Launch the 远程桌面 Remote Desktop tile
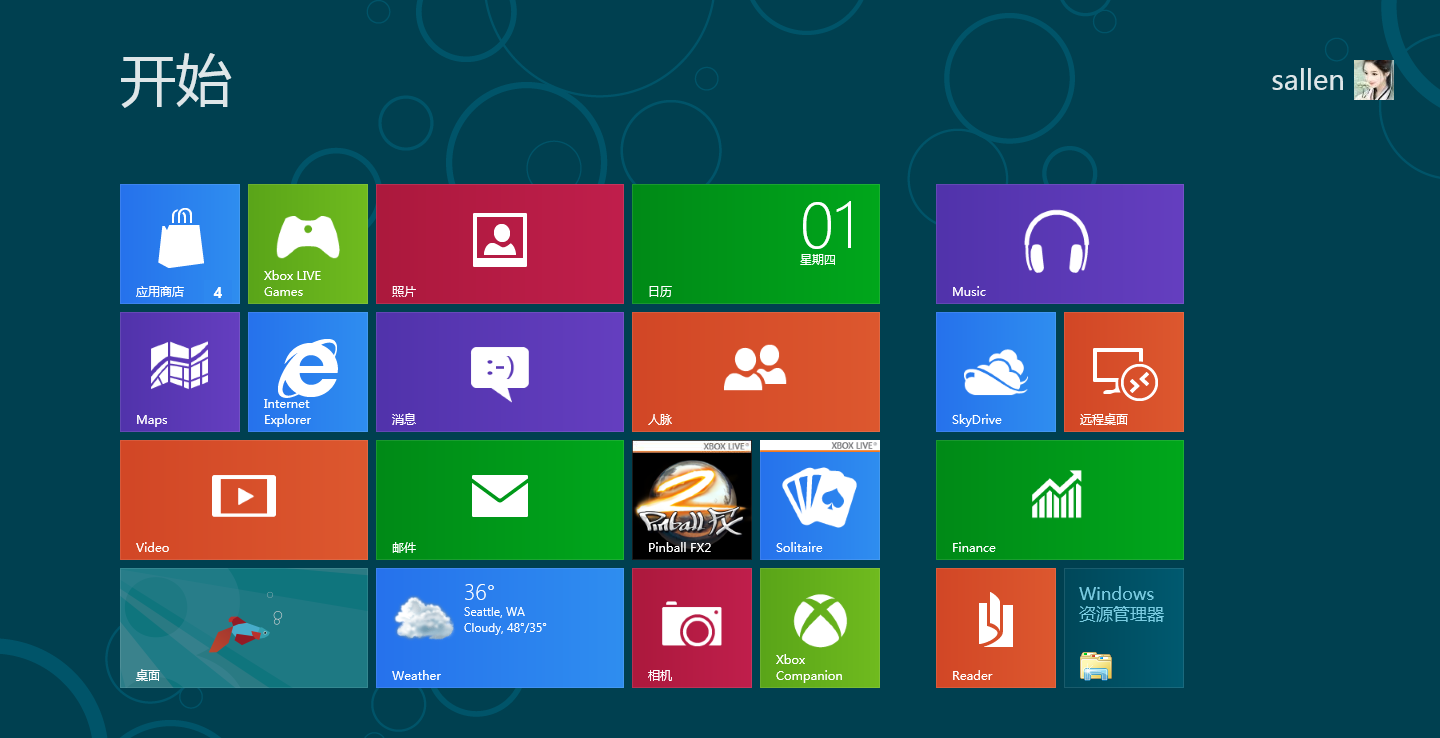Image resolution: width=1440 pixels, height=738 pixels. pyautogui.click(x=1124, y=372)
